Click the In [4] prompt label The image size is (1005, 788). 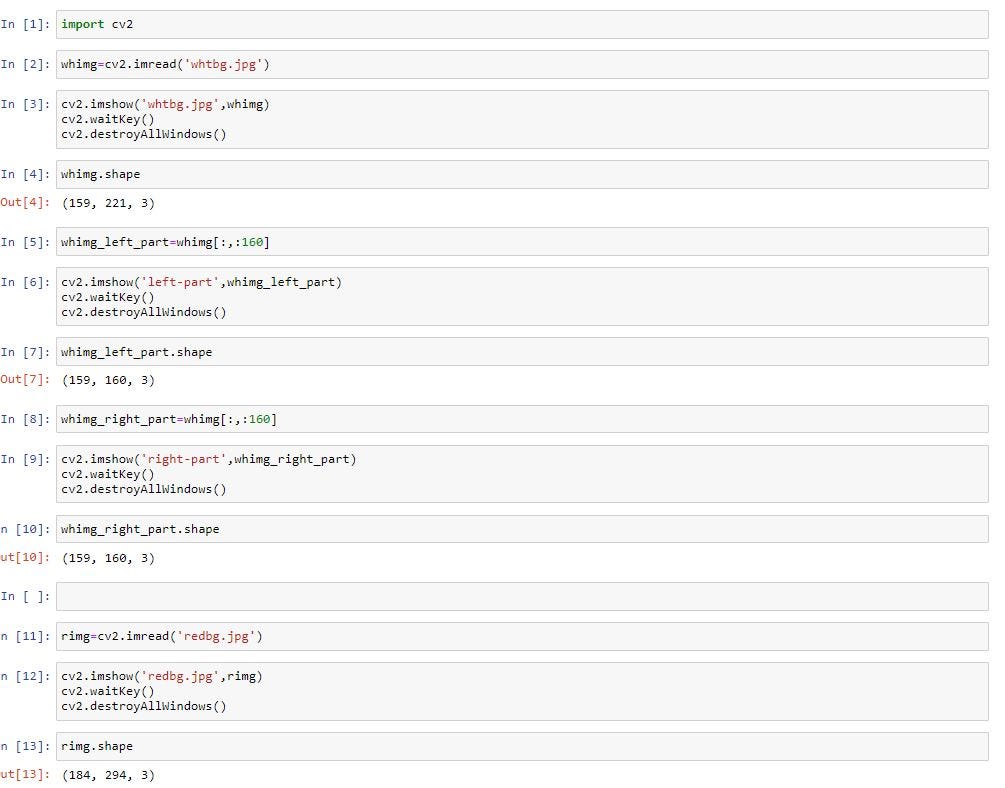click(x=26, y=174)
